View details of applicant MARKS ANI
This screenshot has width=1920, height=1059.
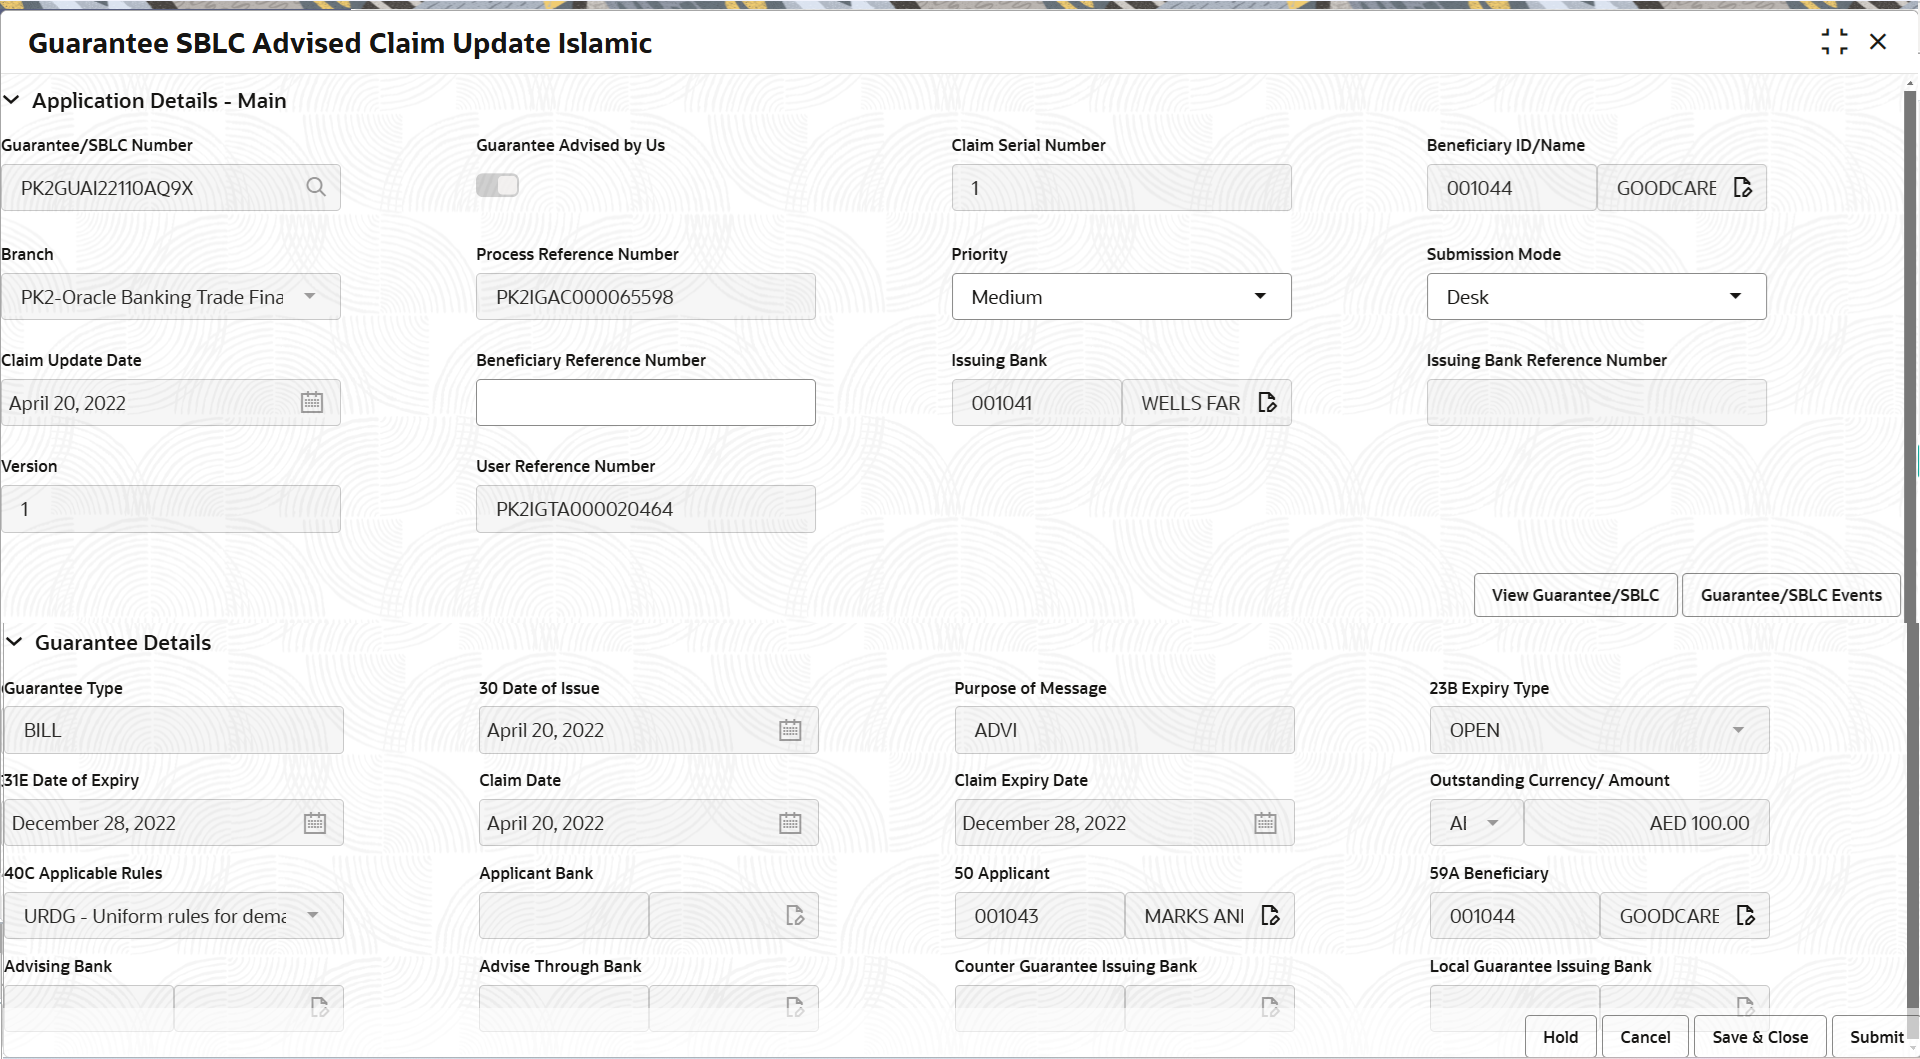tap(1271, 915)
